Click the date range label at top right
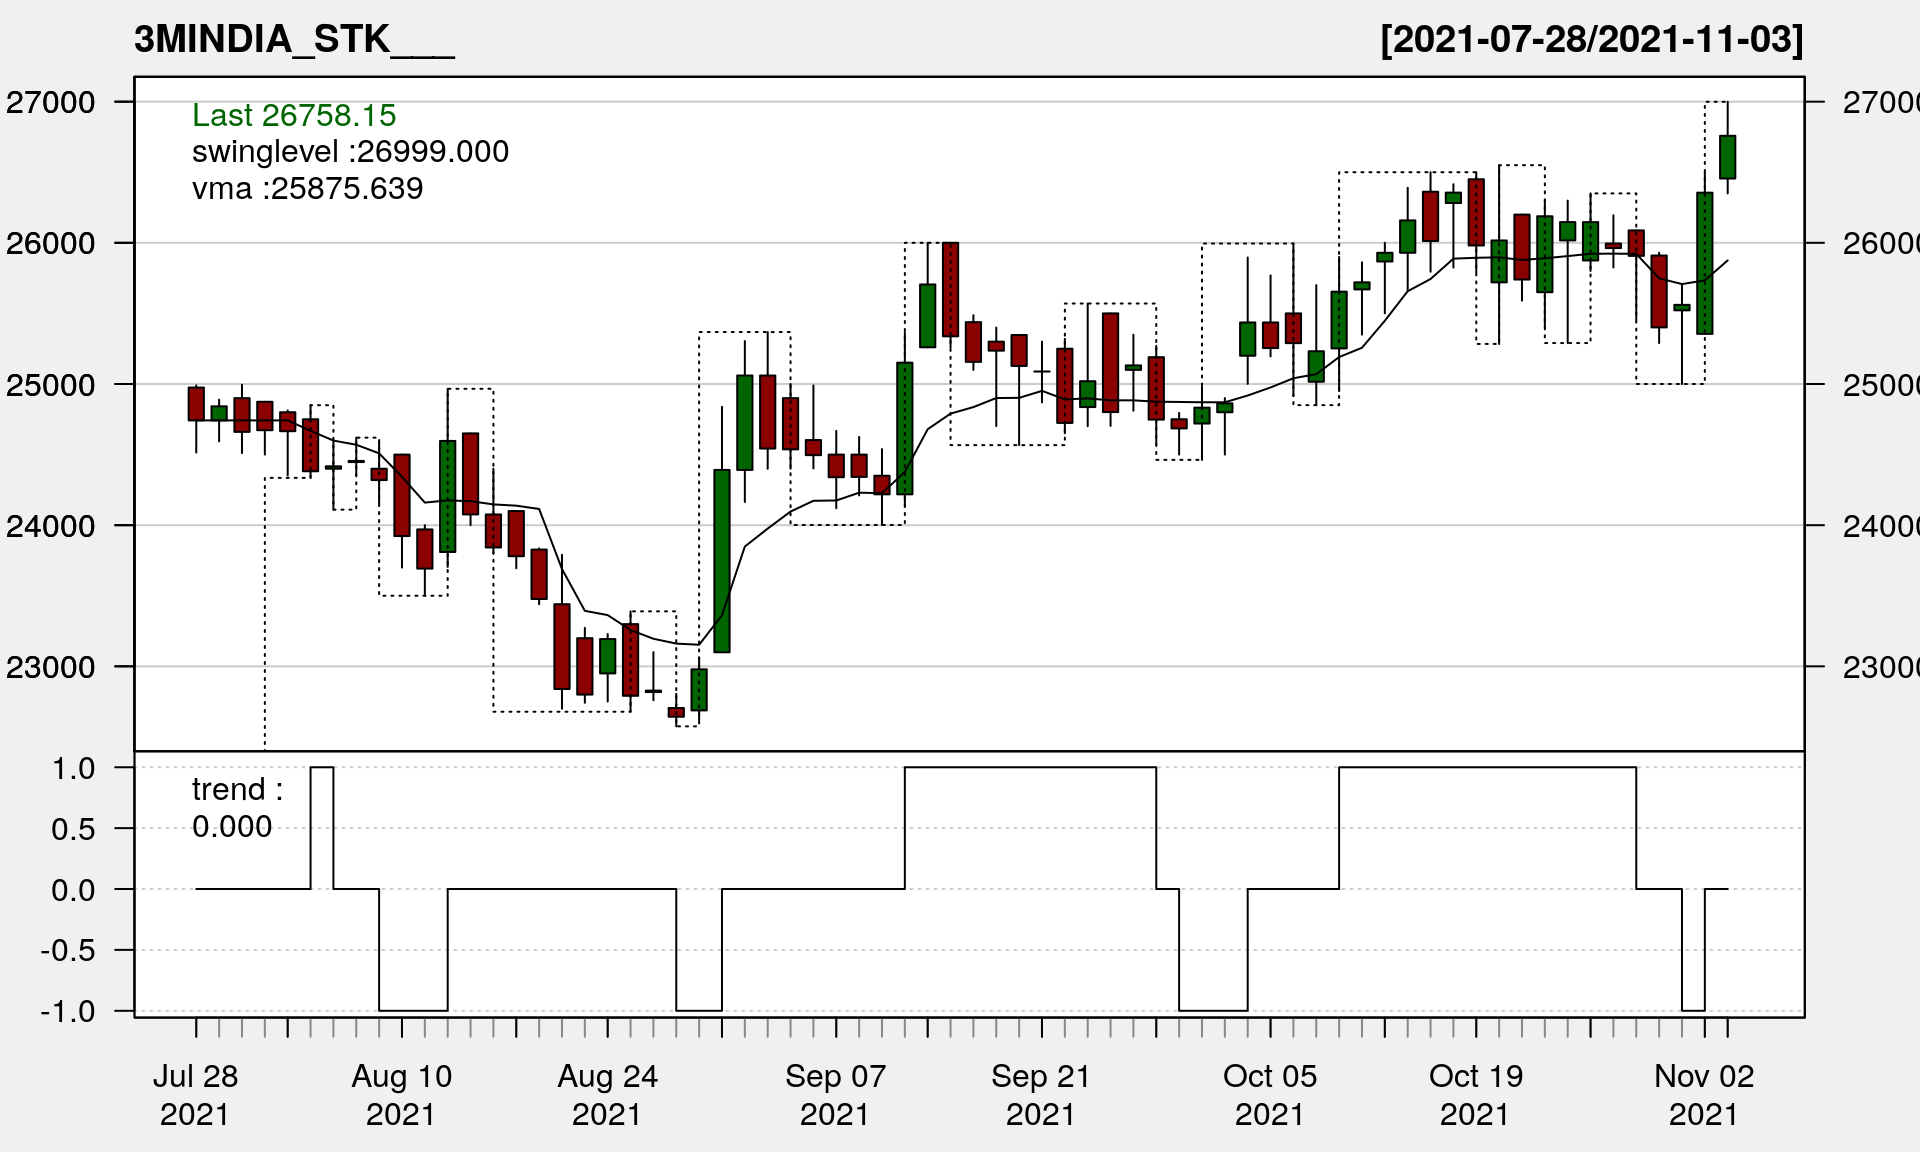Screen dimensions: 1920x1152 tap(1591, 40)
